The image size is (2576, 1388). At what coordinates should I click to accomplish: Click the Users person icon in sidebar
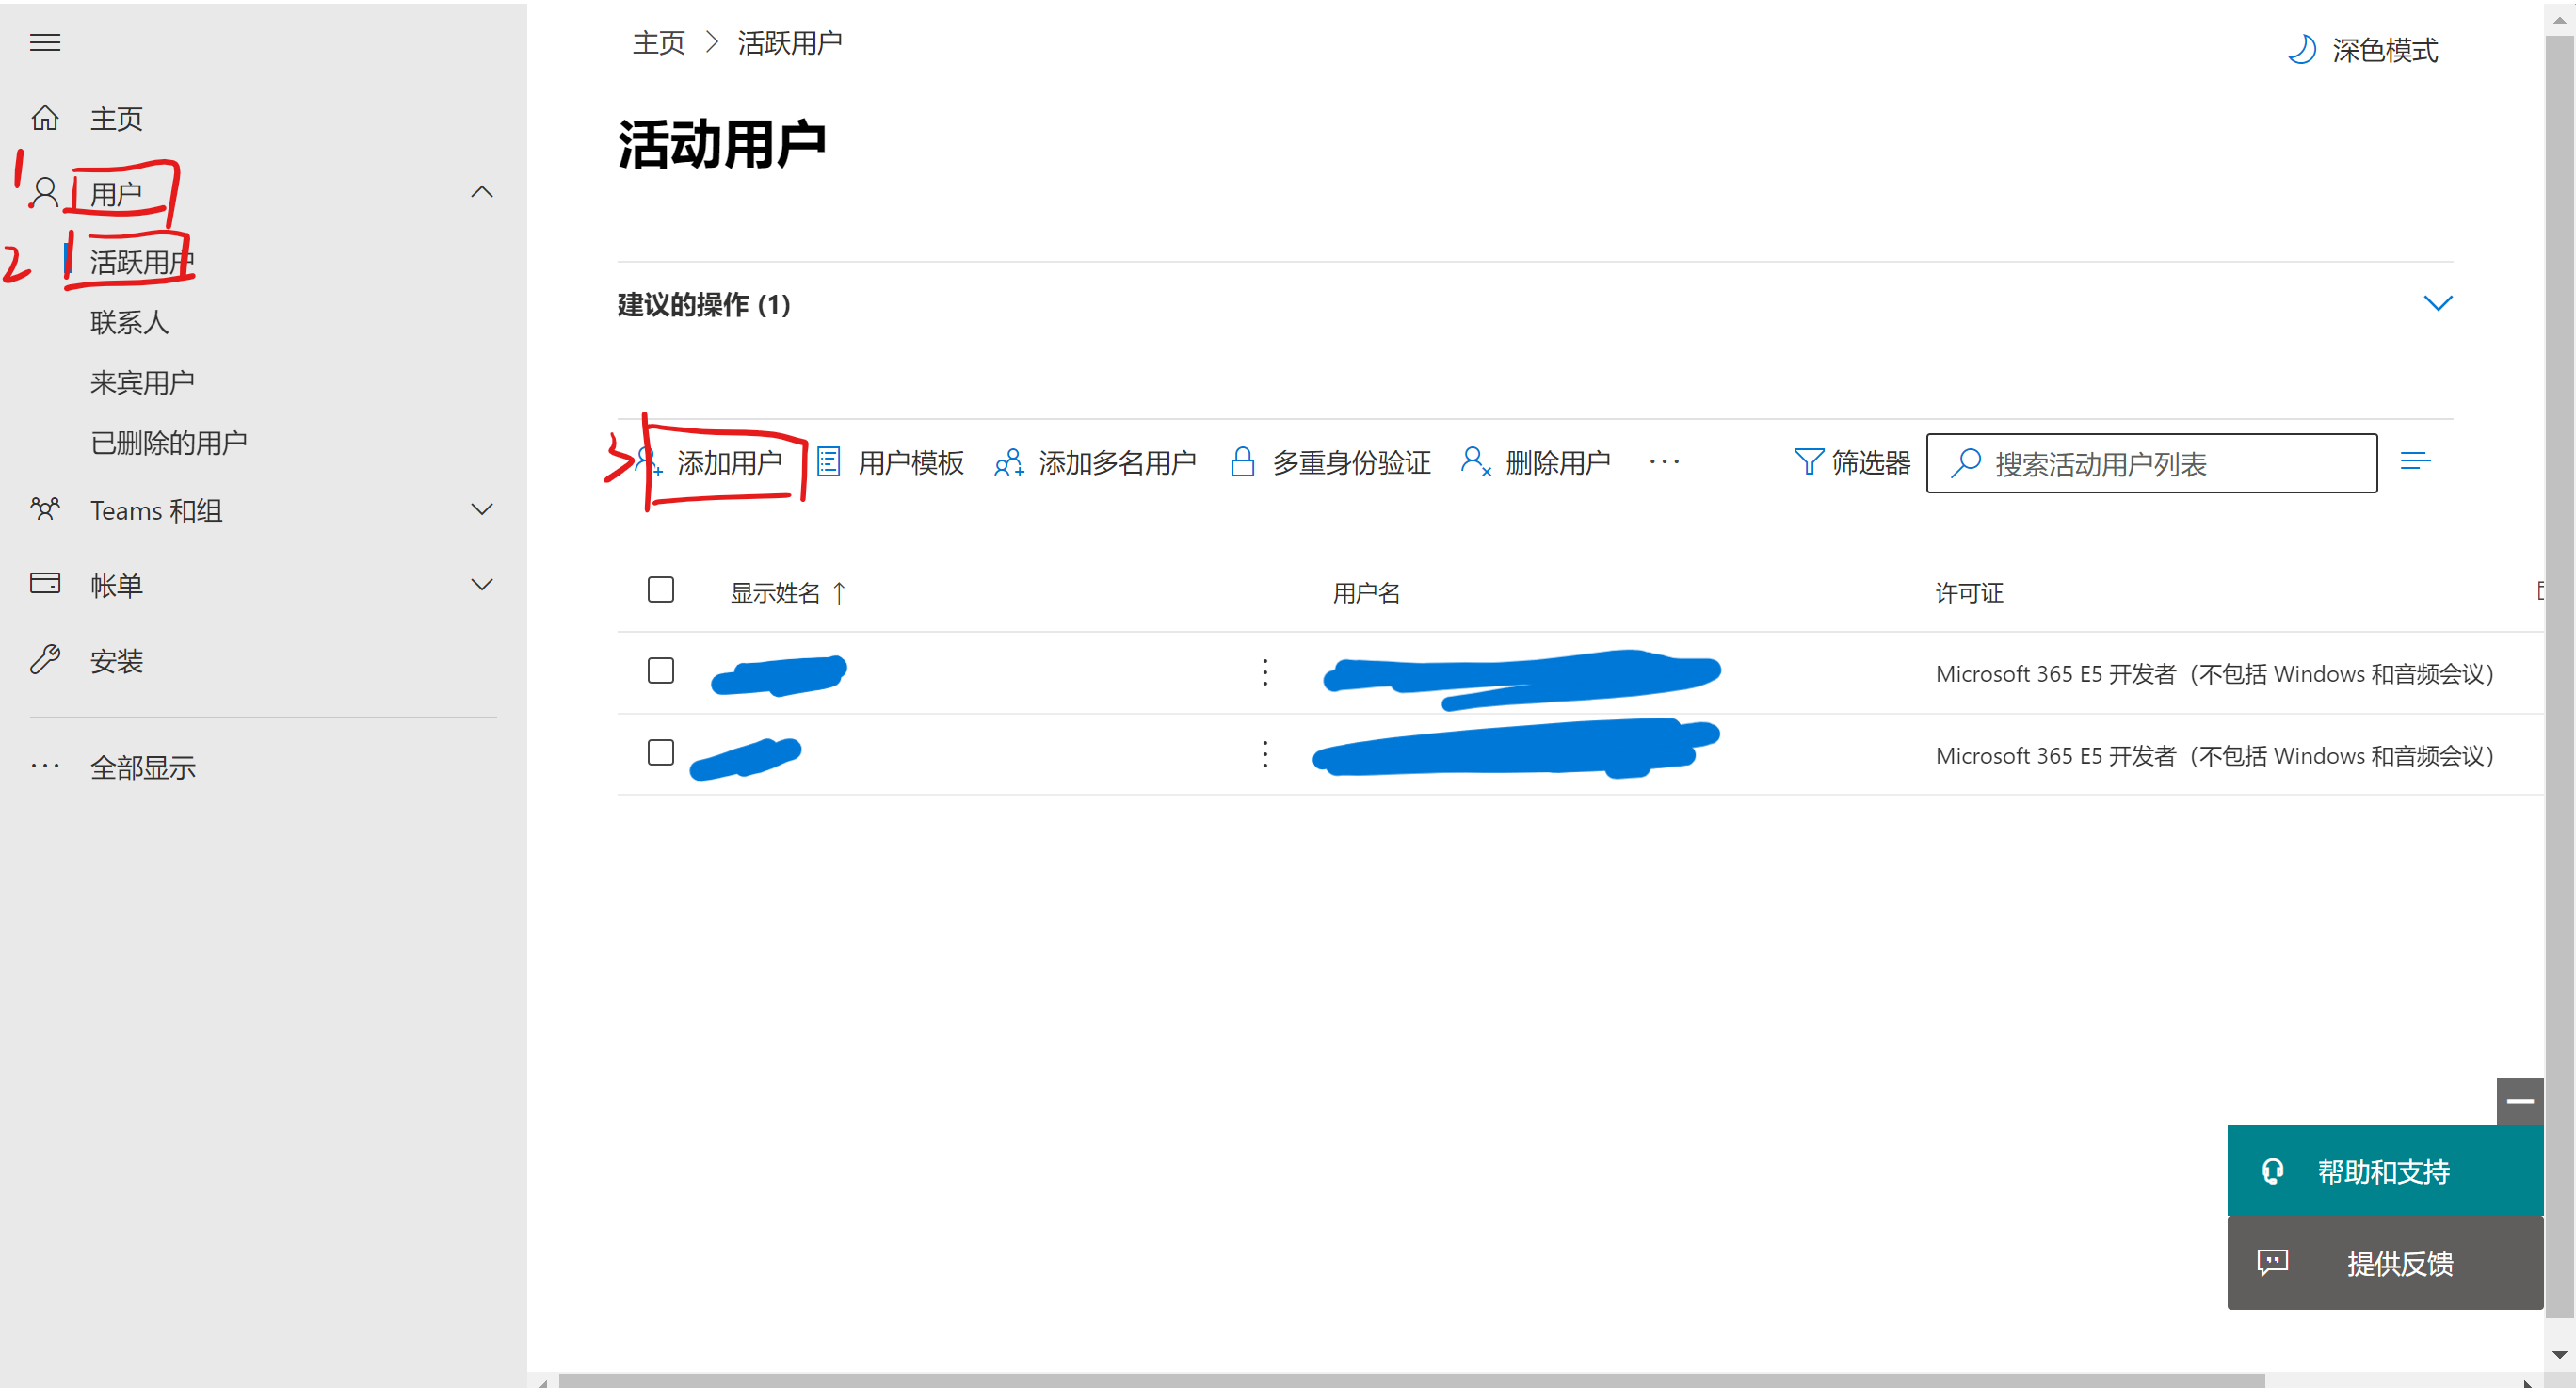click(x=45, y=192)
